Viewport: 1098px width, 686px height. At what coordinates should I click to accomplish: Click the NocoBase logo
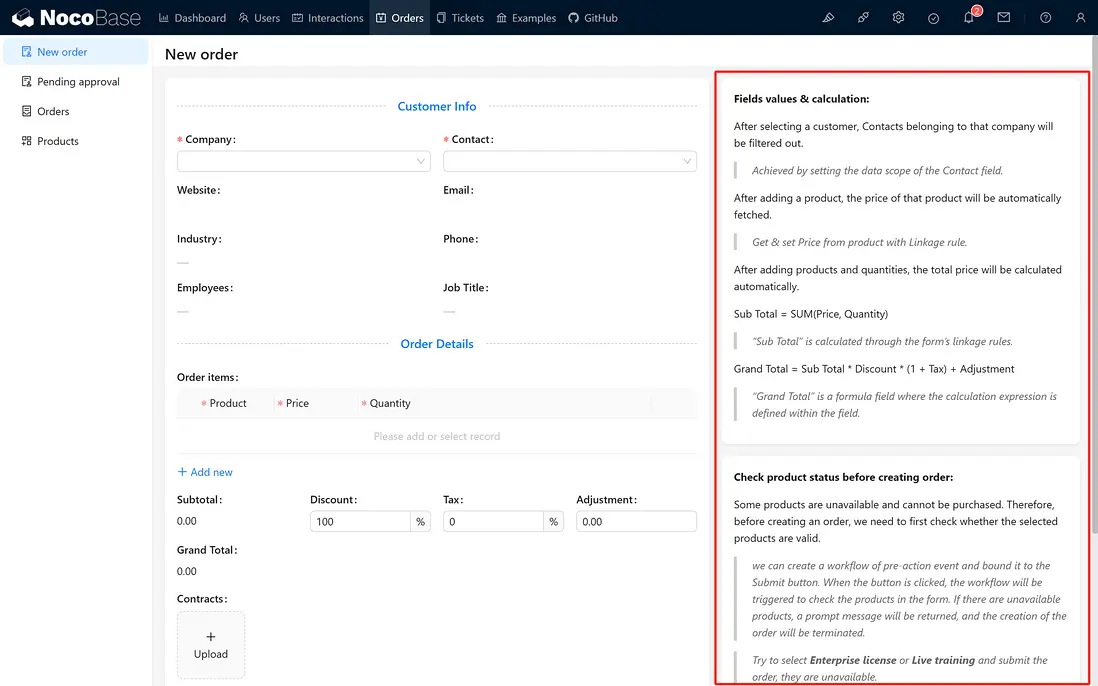pyautogui.click(x=76, y=18)
